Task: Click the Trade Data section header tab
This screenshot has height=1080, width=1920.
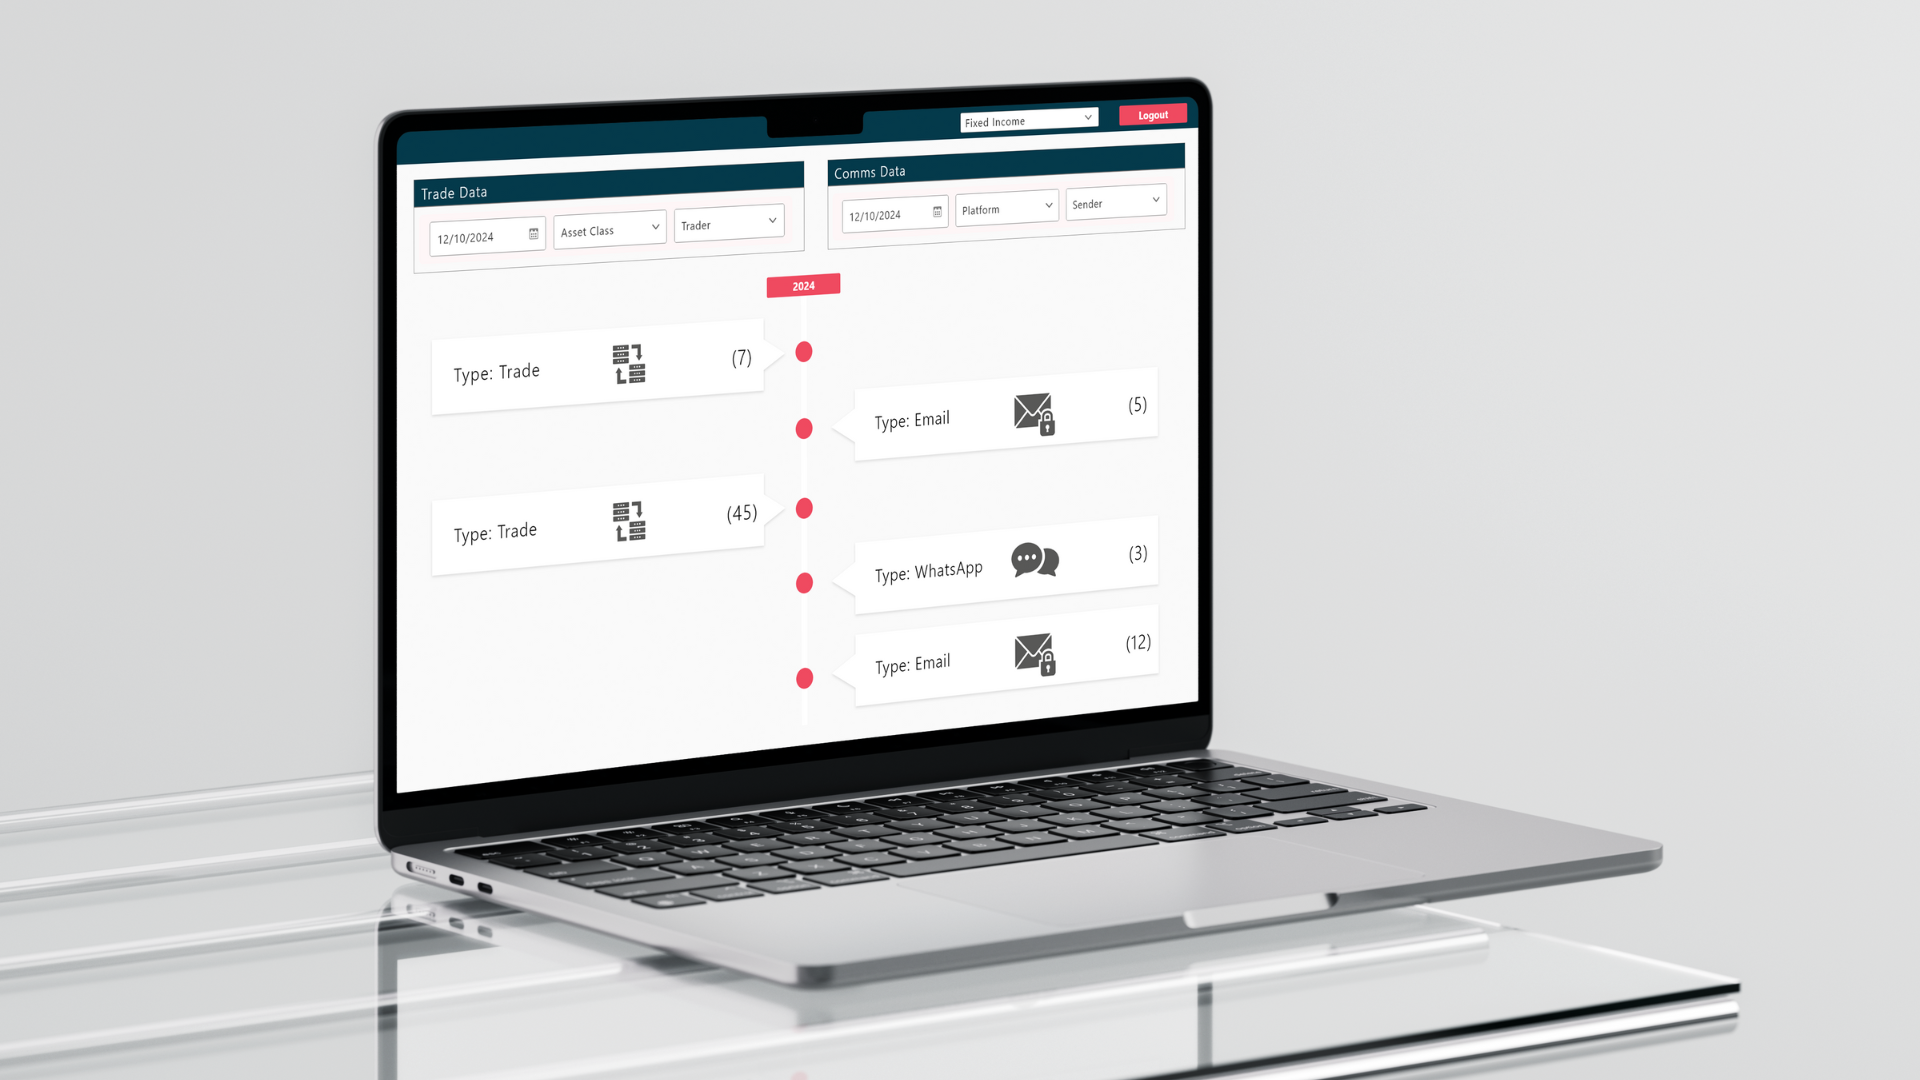Action: coord(607,193)
